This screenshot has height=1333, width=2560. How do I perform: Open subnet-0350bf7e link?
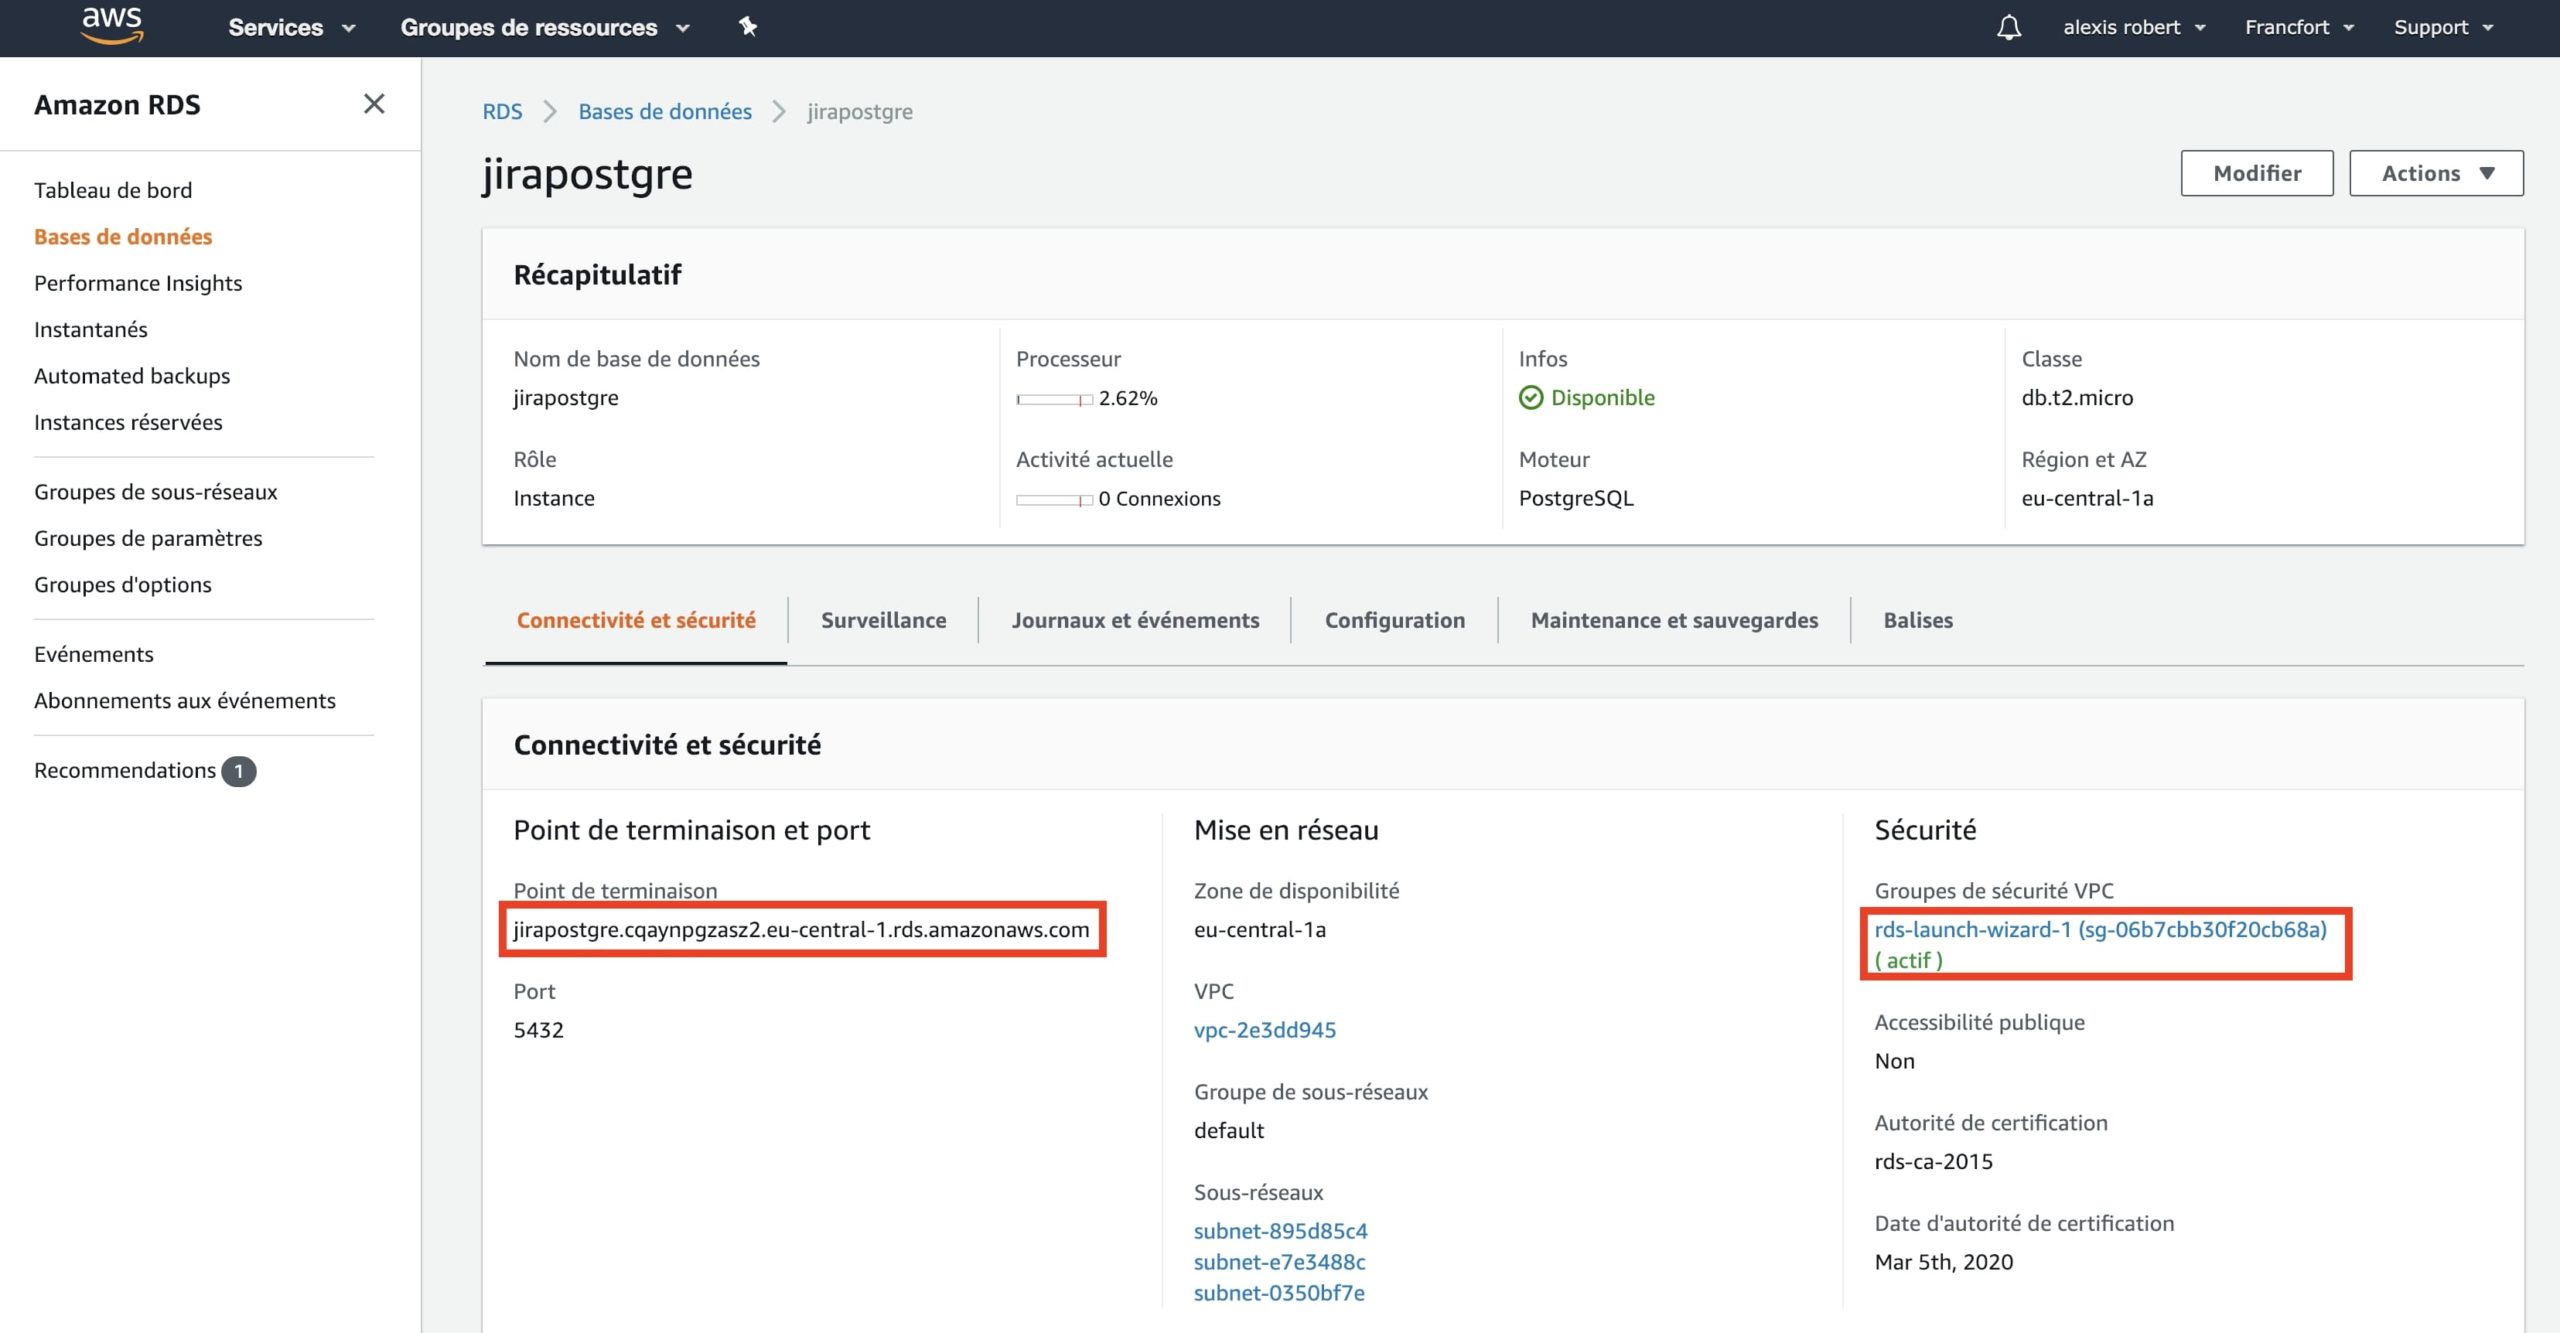(x=1279, y=1293)
